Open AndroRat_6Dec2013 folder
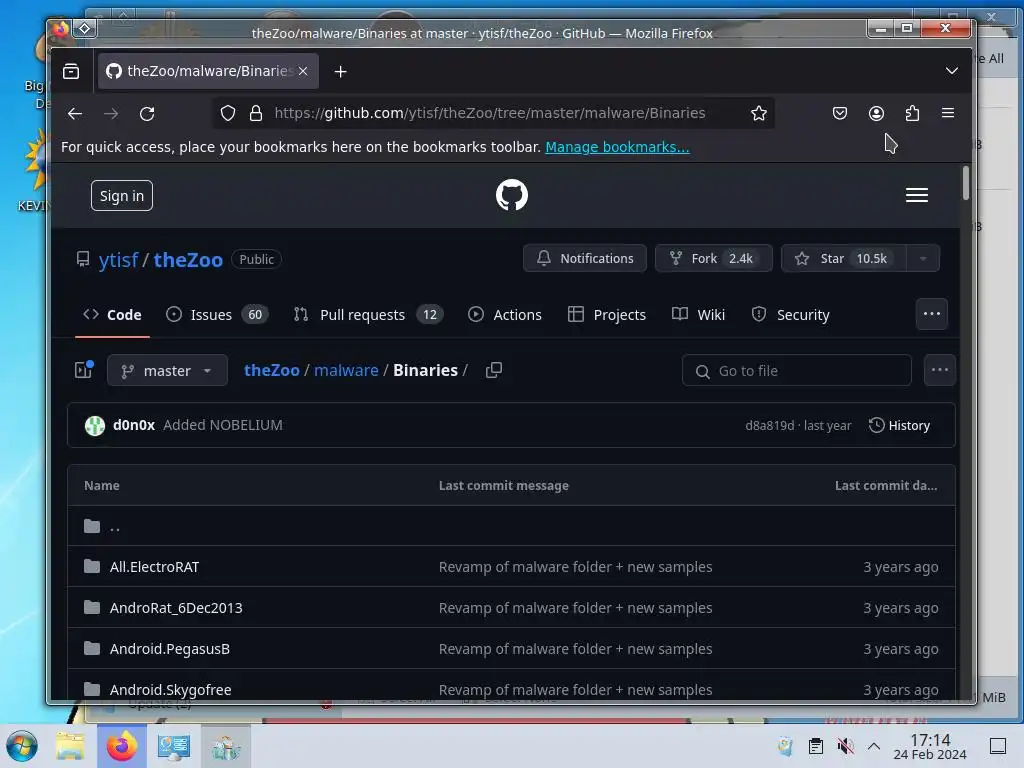 [176, 608]
